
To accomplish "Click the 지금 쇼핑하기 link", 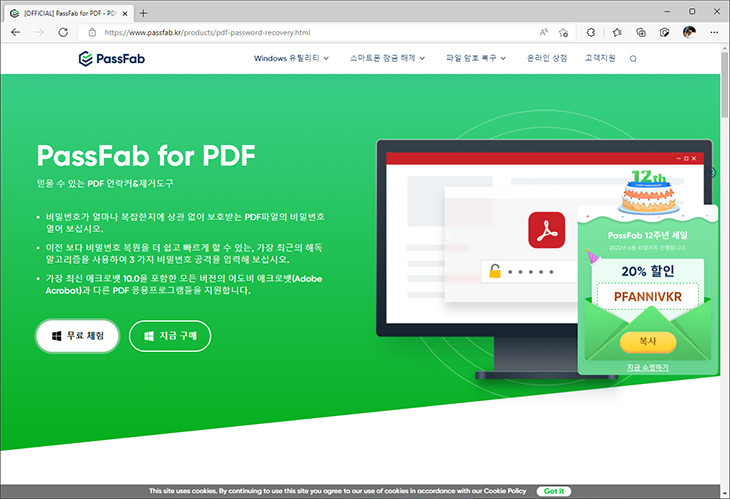I will point(648,367).
